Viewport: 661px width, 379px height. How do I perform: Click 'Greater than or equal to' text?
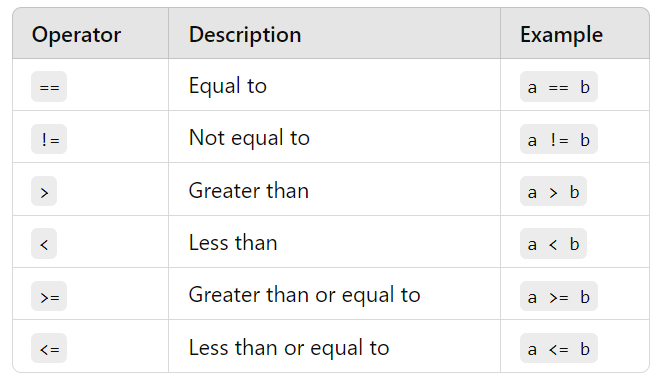(x=304, y=295)
